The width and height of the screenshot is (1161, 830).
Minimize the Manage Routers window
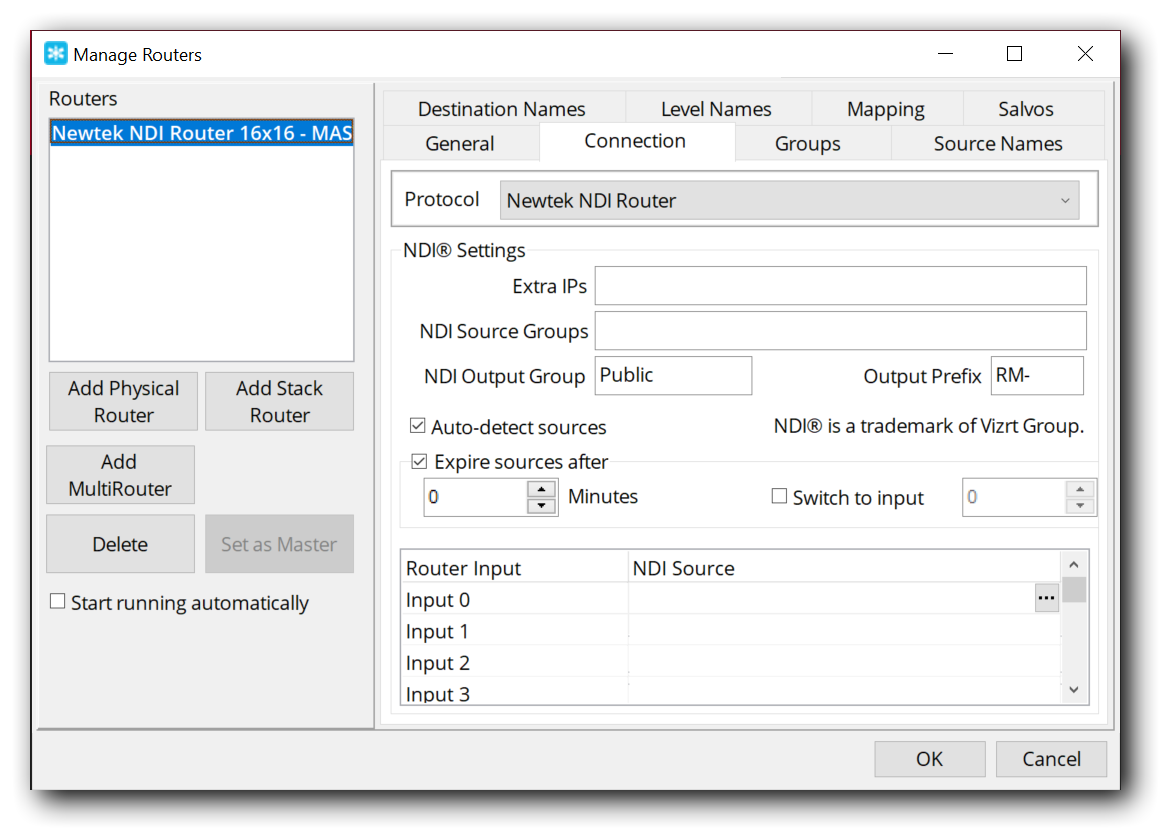(x=946, y=54)
